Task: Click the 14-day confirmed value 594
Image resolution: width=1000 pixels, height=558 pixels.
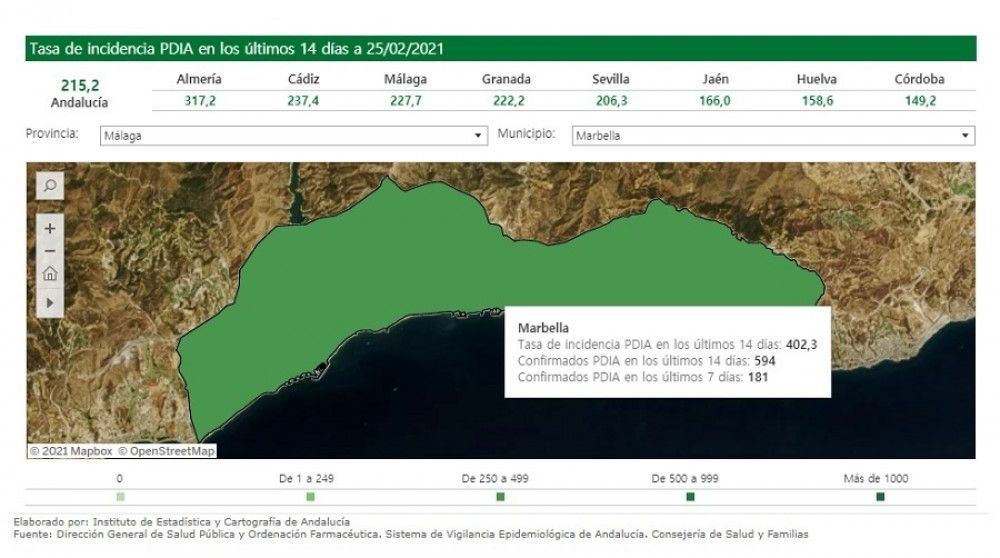Action: tap(765, 361)
